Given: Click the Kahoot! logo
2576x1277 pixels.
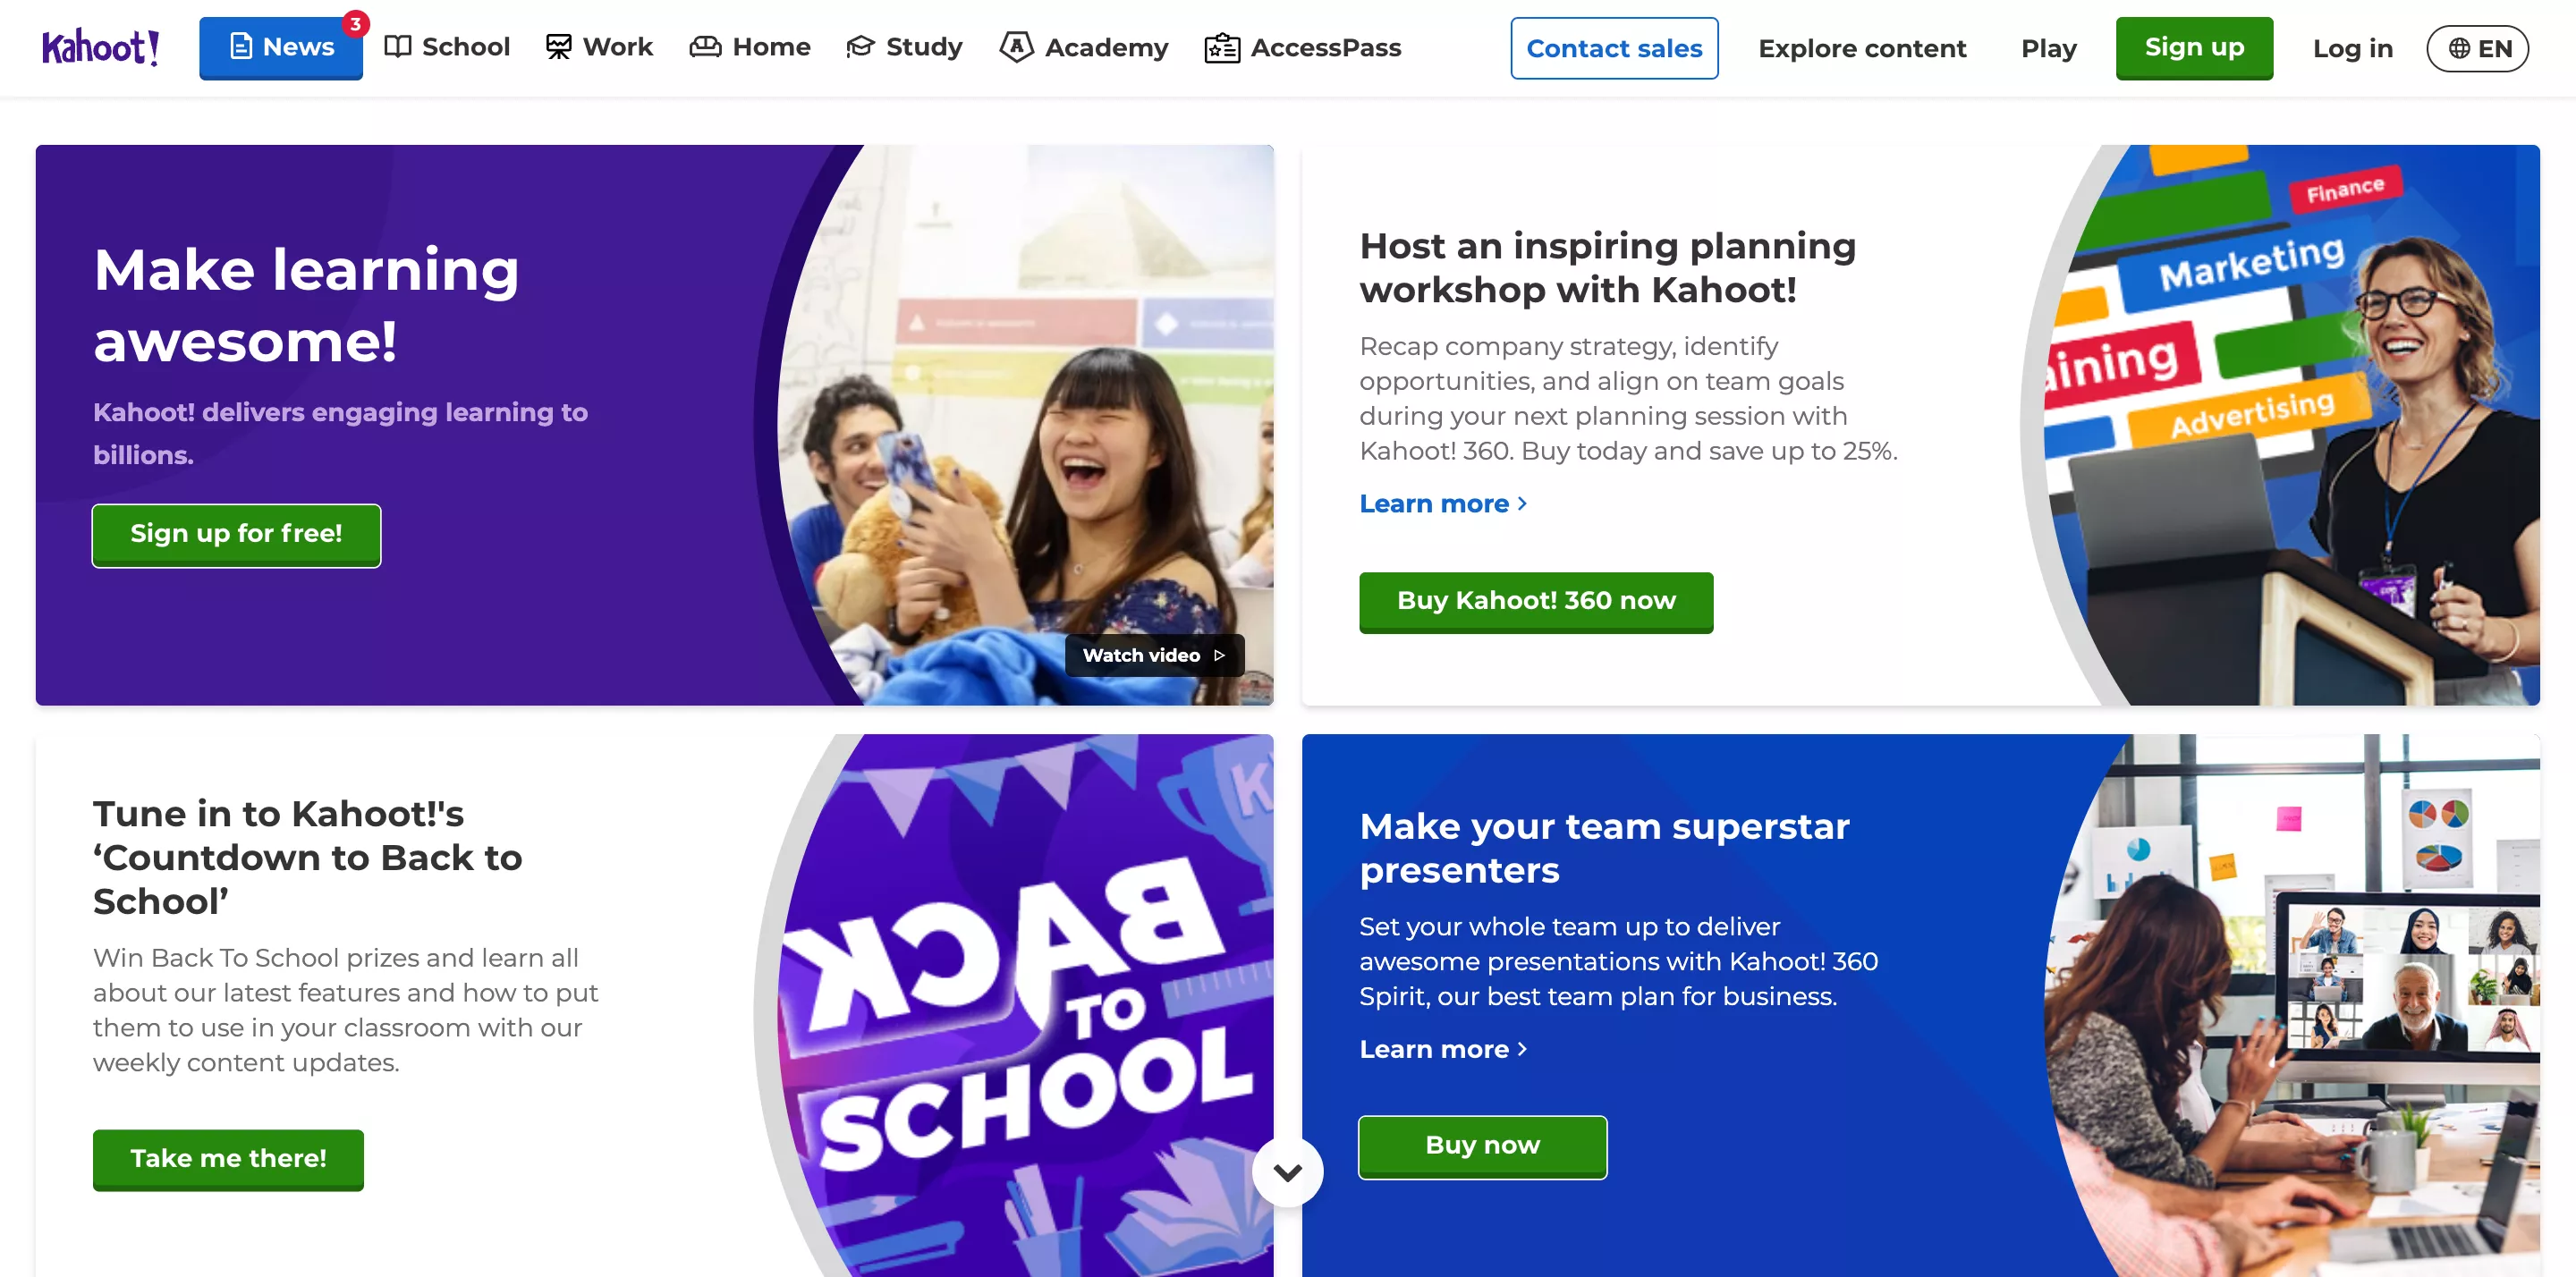Looking at the screenshot, I should [x=100, y=47].
